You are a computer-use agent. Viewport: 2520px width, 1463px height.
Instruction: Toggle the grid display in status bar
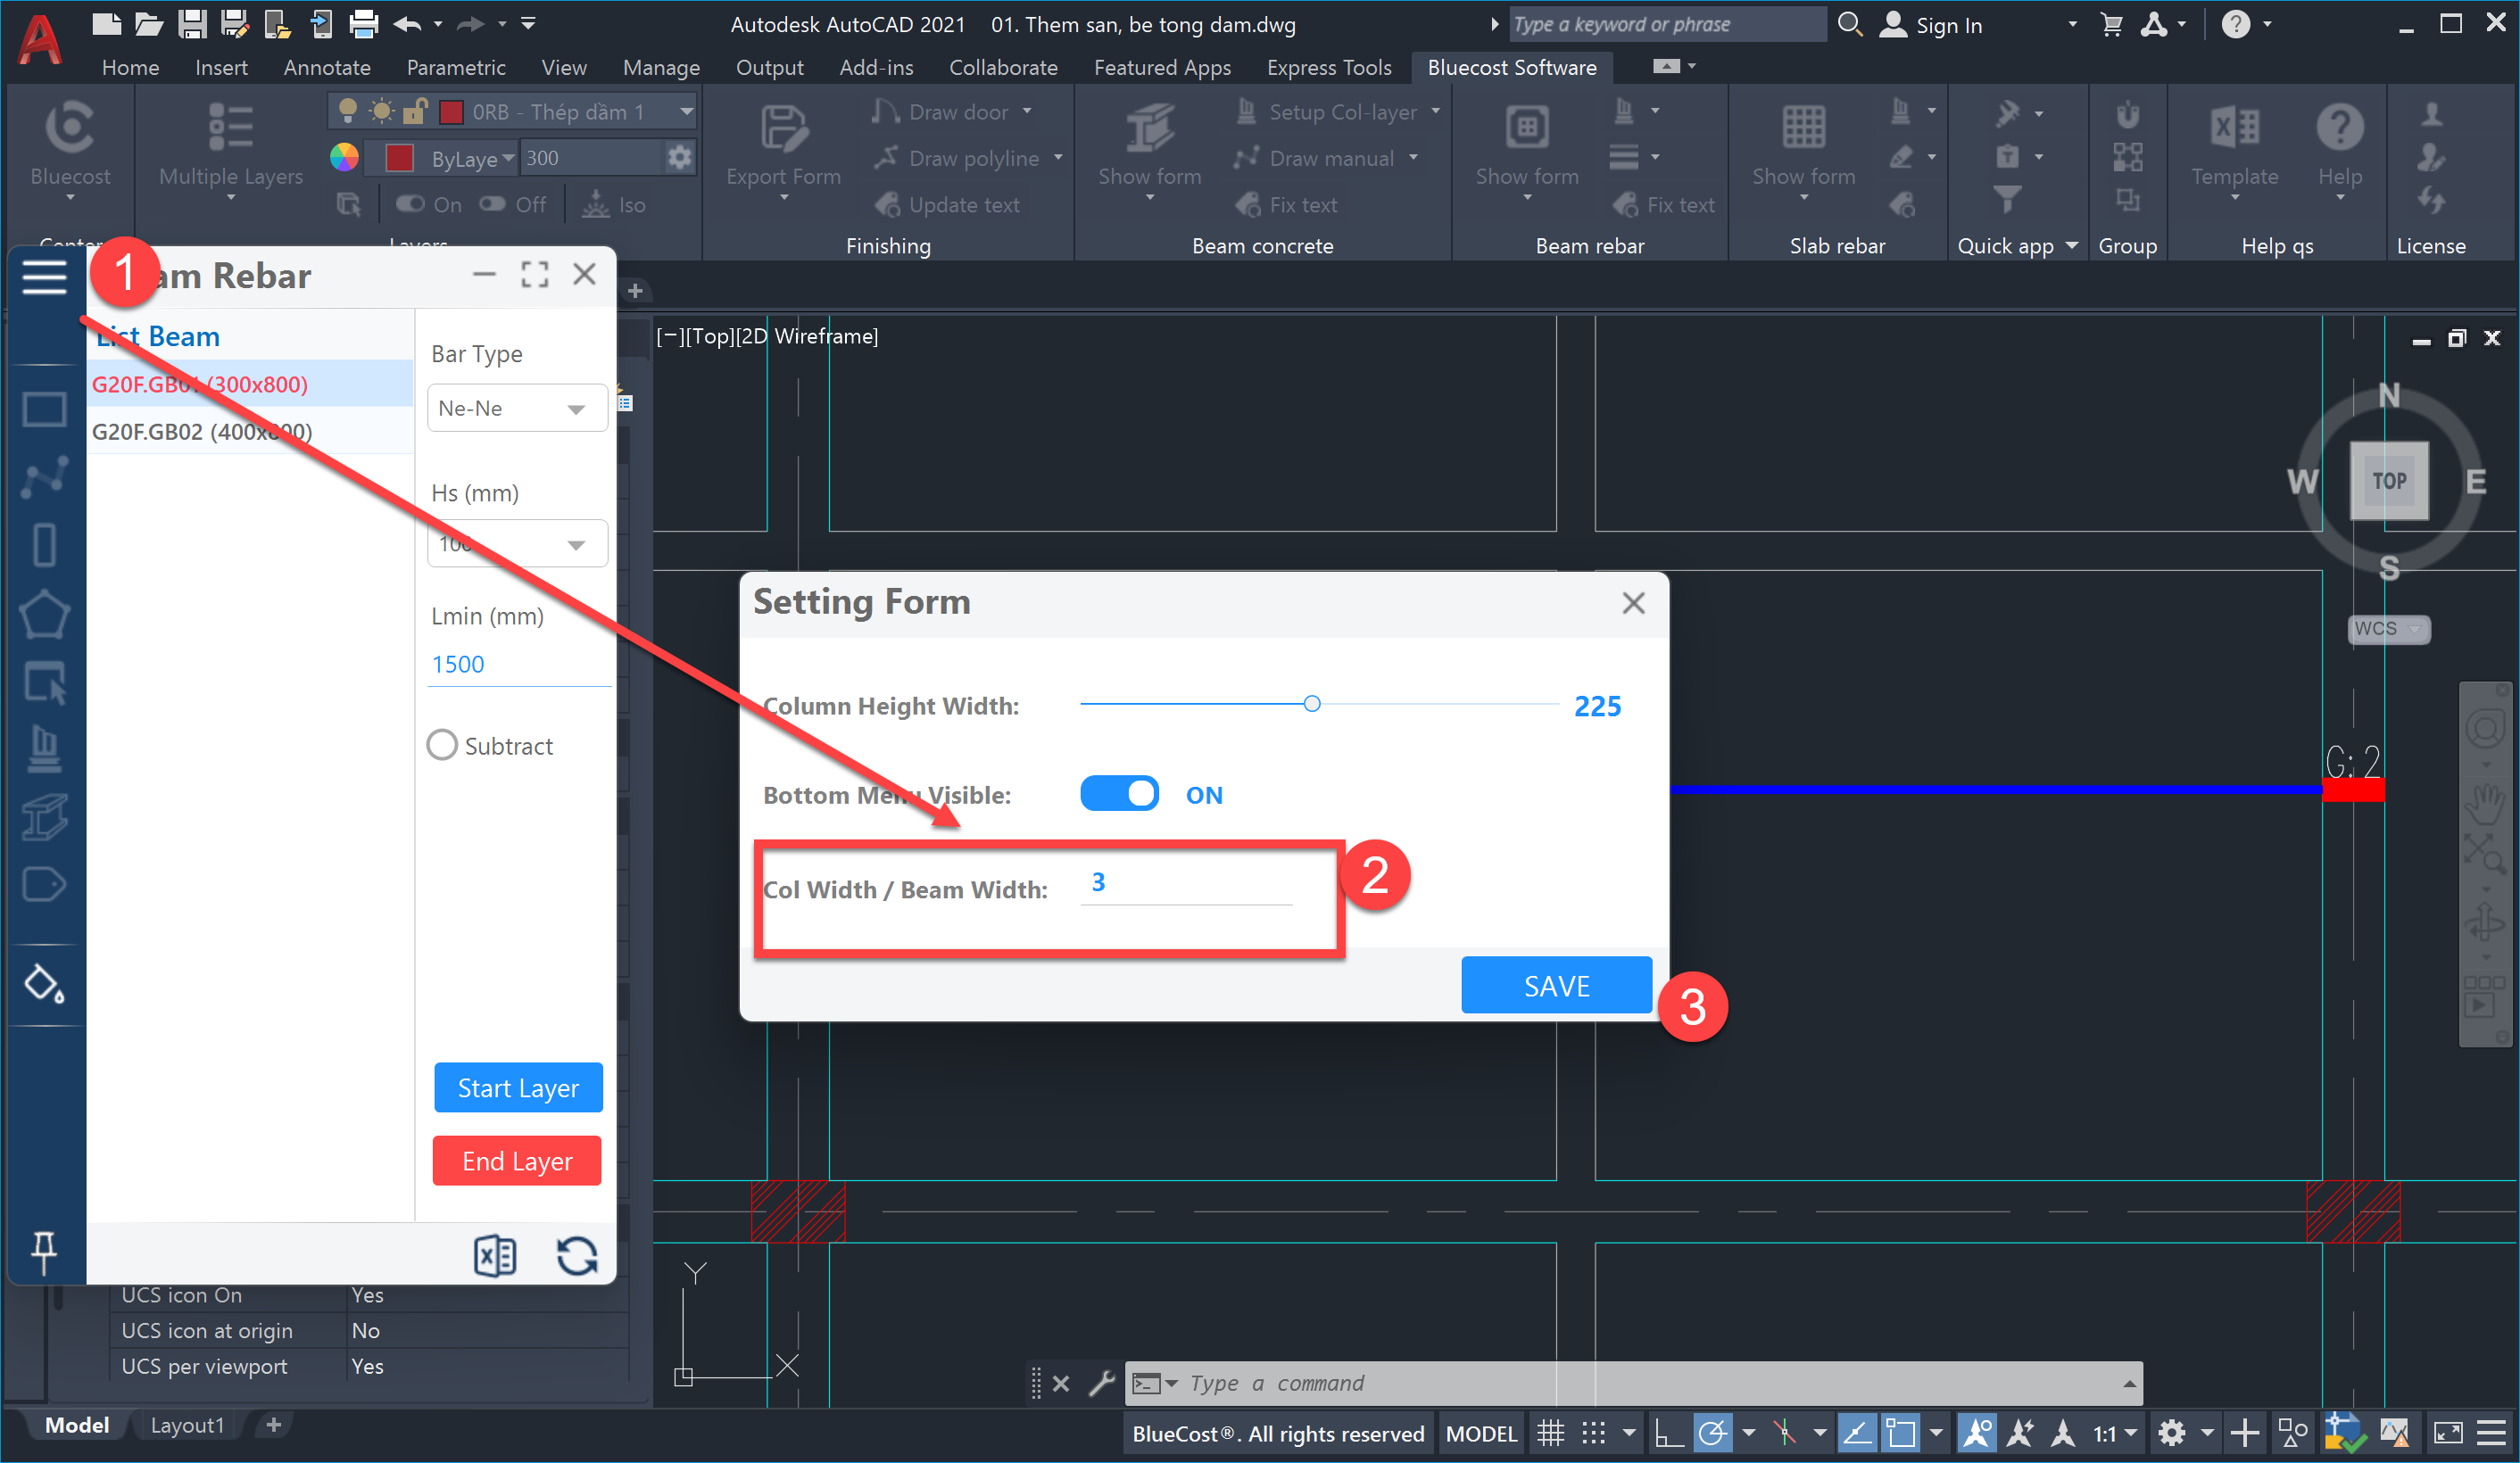point(1550,1434)
